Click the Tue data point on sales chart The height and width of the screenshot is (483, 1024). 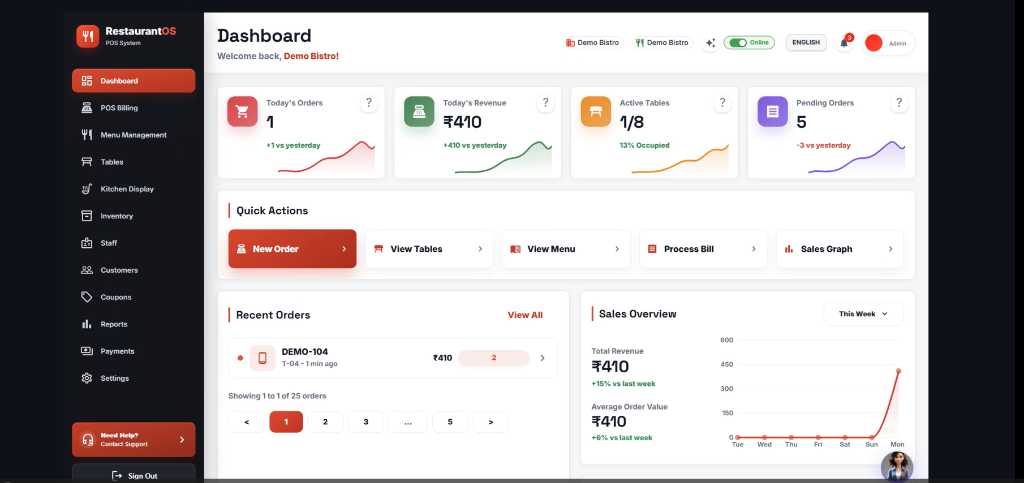pos(737,437)
